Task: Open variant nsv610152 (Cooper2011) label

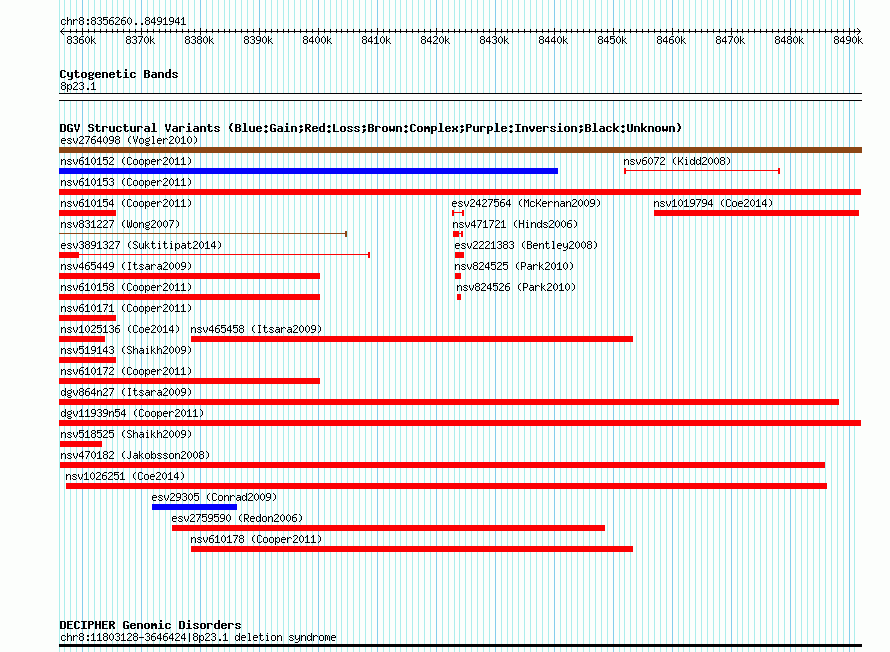Action: tap(126, 161)
